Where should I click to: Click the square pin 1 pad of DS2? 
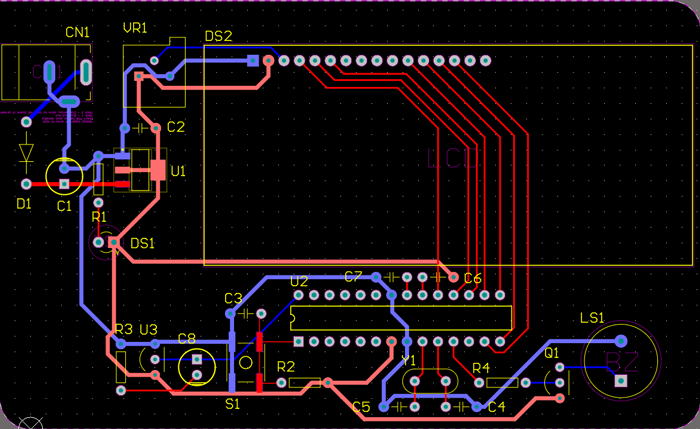pos(253,61)
